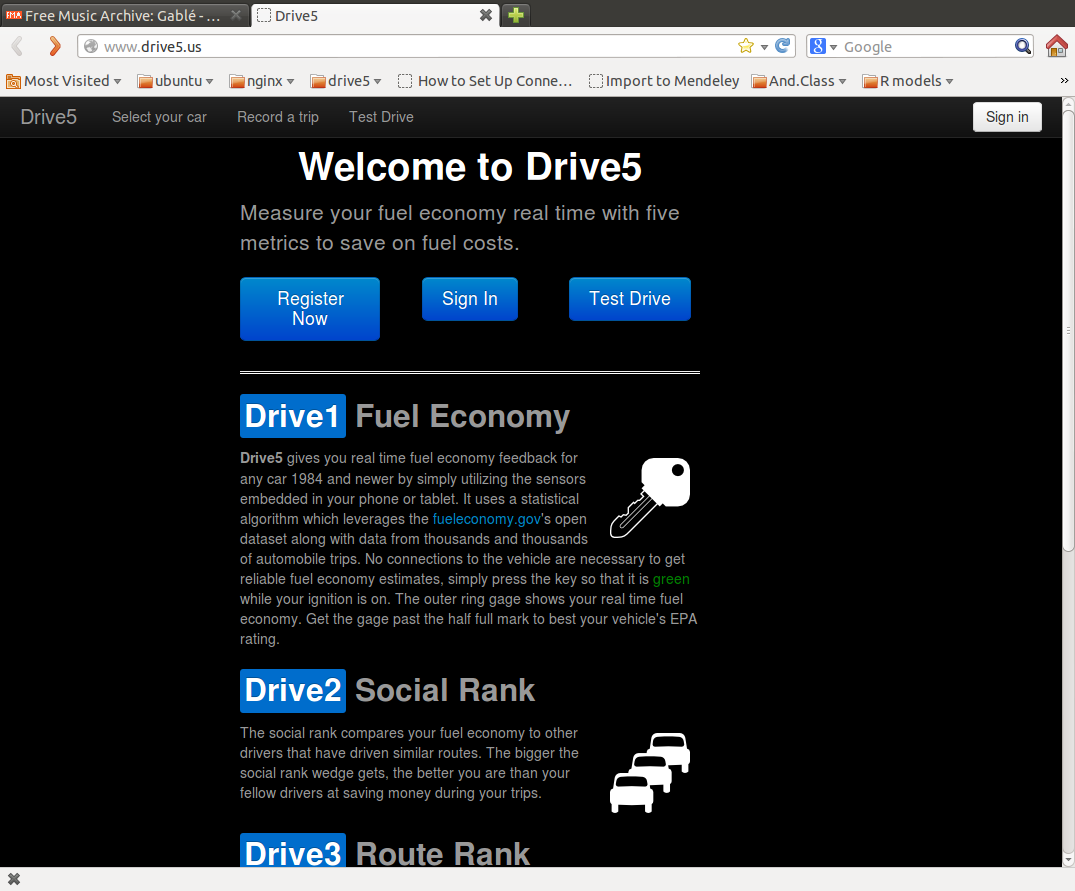The height and width of the screenshot is (891, 1075).
Task: Click the scrollbar down arrow
Action: pos(1068,859)
